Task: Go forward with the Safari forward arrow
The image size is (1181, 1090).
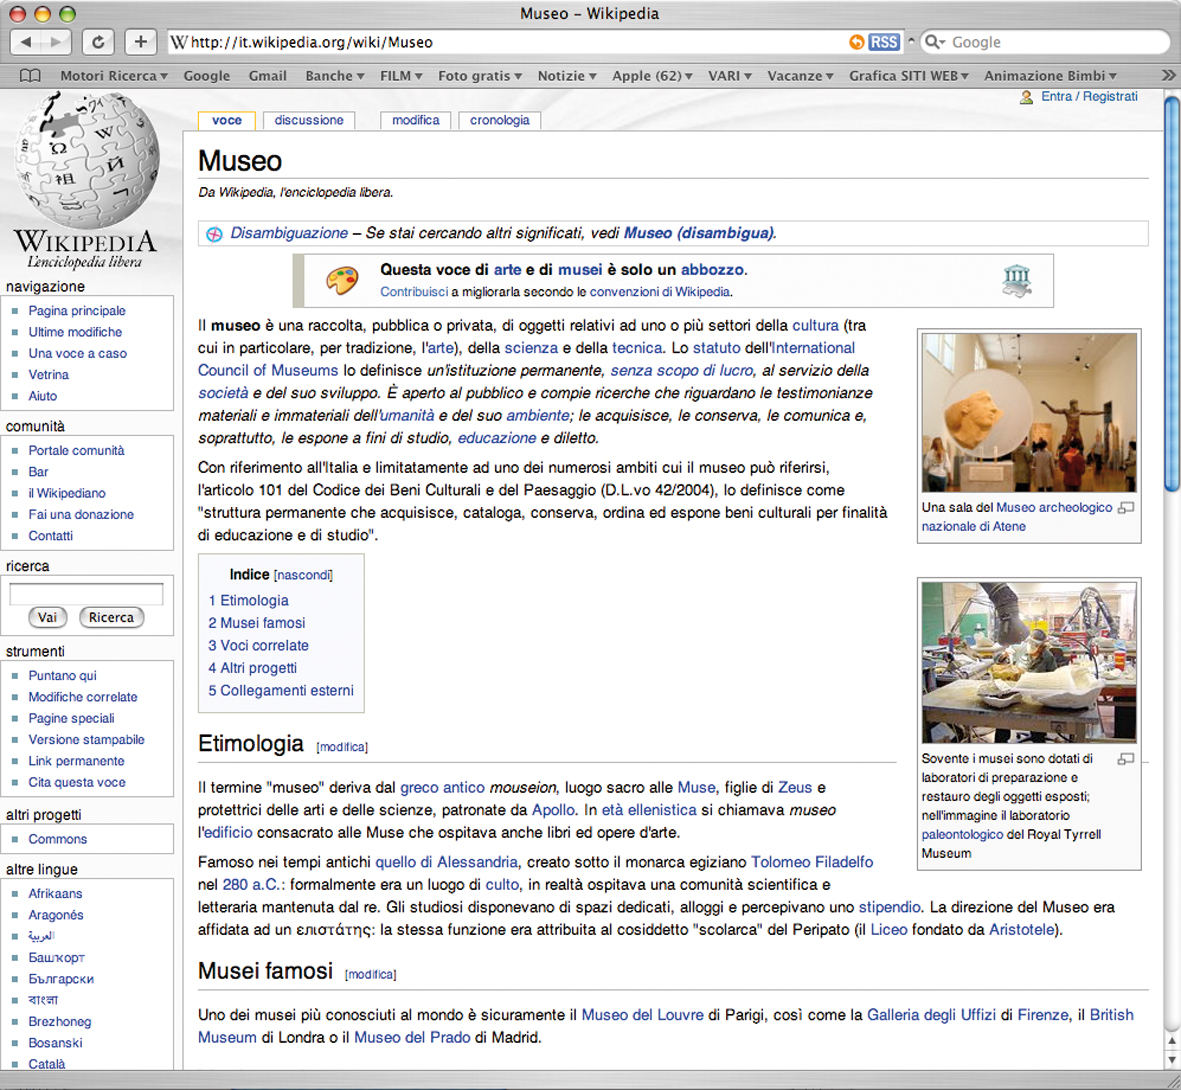Action: click(x=56, y=42)
